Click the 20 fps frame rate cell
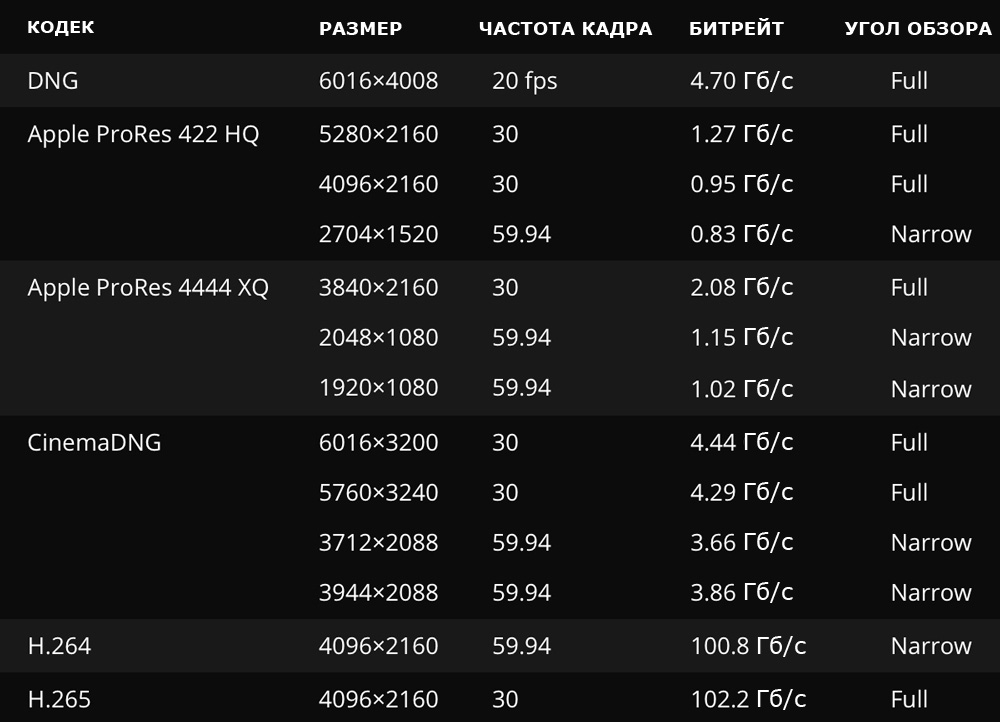 tap(524, 81)
